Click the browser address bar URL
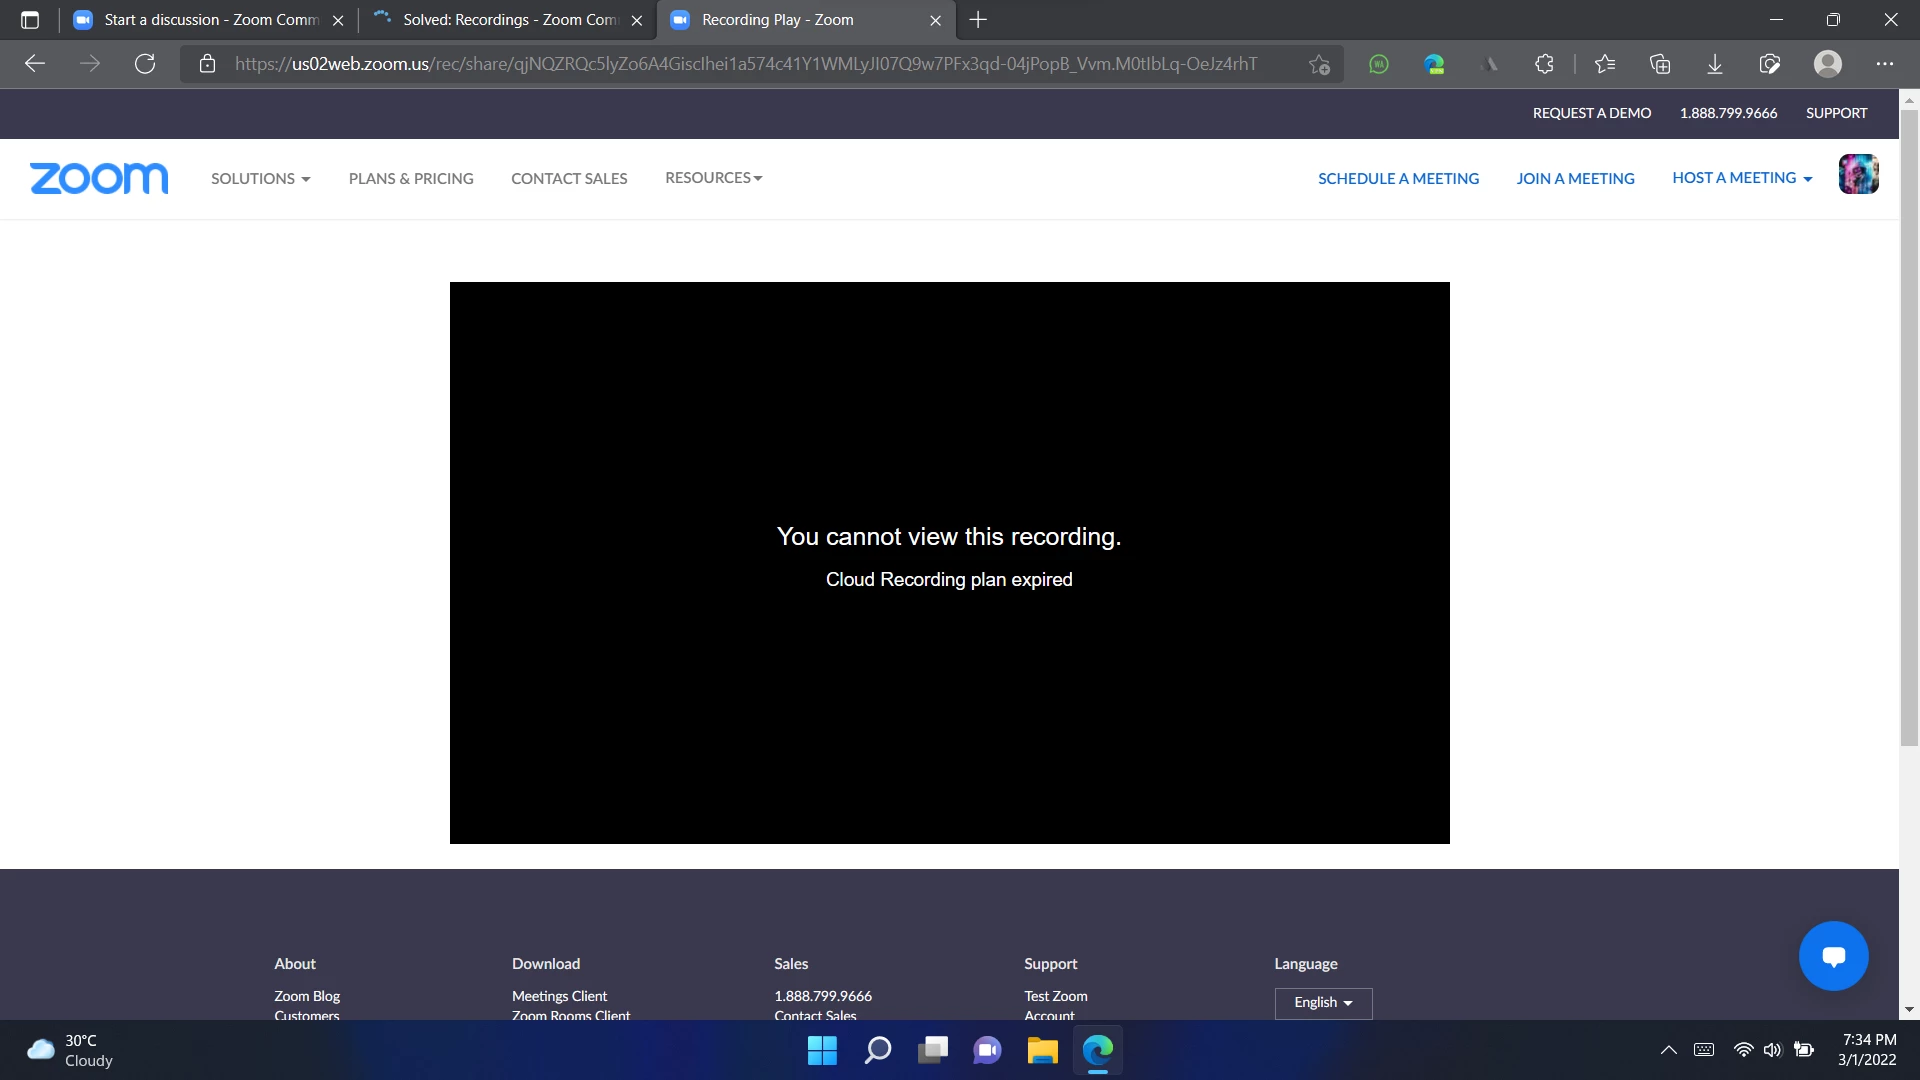Image resolution: width=1920 pixels, height=1080 pixels. [745, 64]
